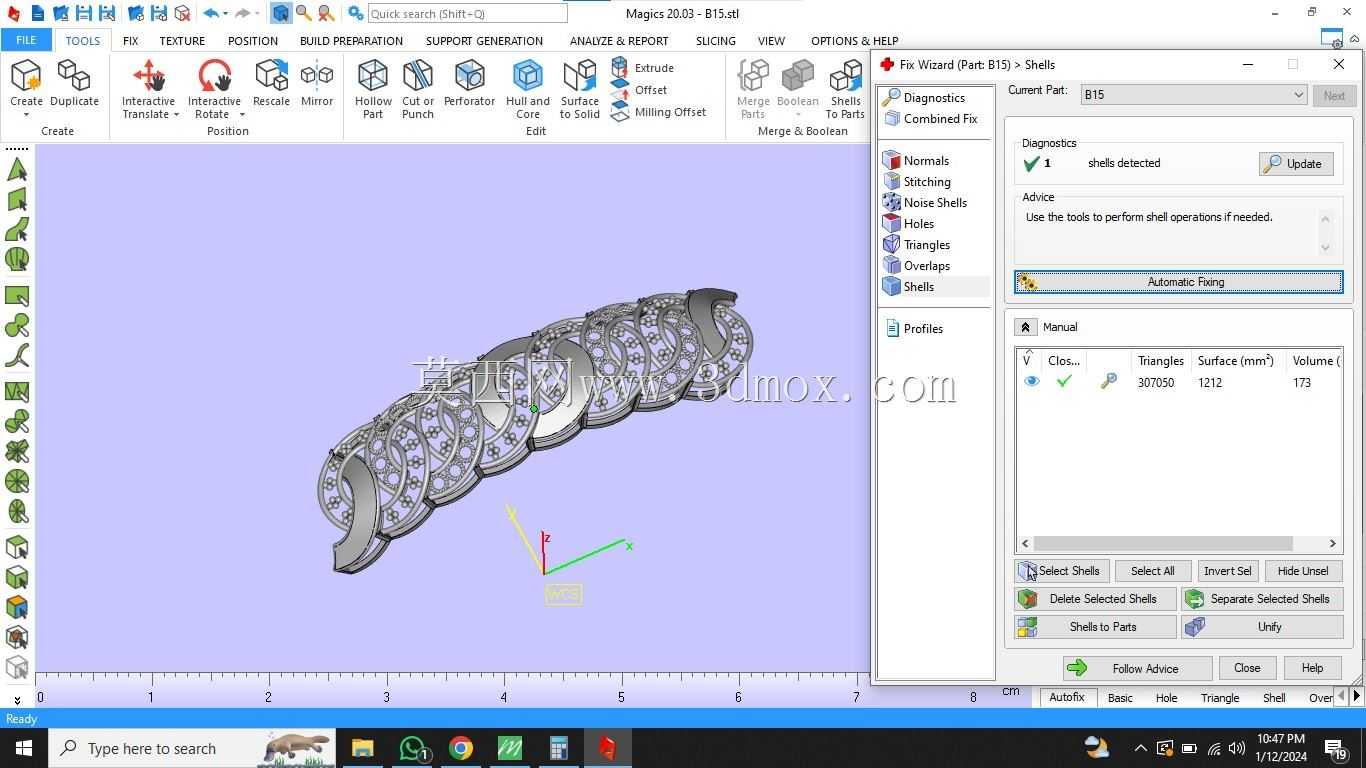
Task: Click the Unify button
Action: click(1262, 627)
